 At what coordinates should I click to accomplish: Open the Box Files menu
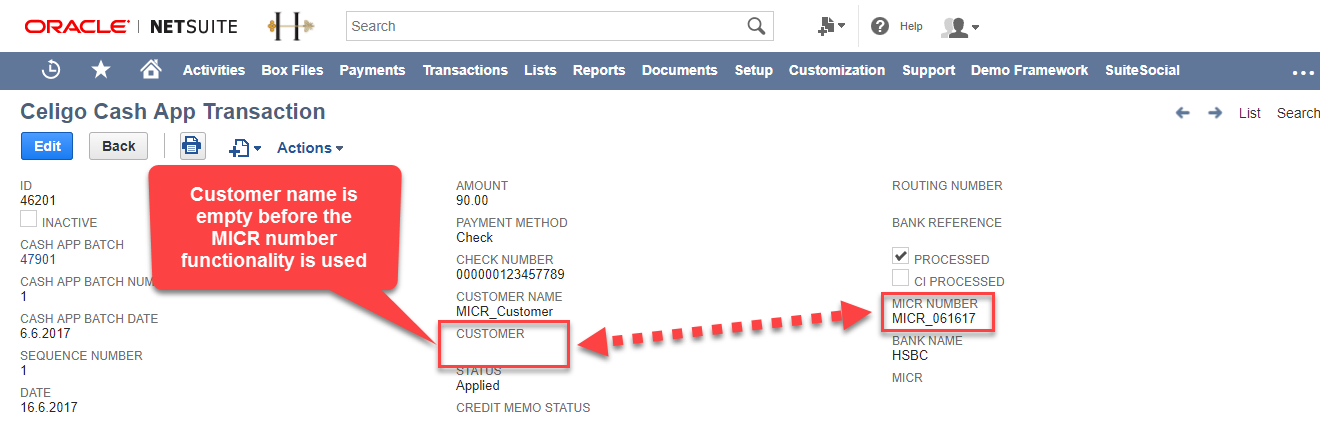[292, 70]
